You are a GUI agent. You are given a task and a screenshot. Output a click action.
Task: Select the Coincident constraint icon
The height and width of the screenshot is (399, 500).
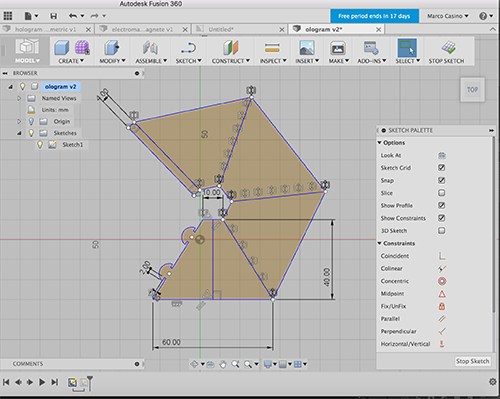point(442,256)
